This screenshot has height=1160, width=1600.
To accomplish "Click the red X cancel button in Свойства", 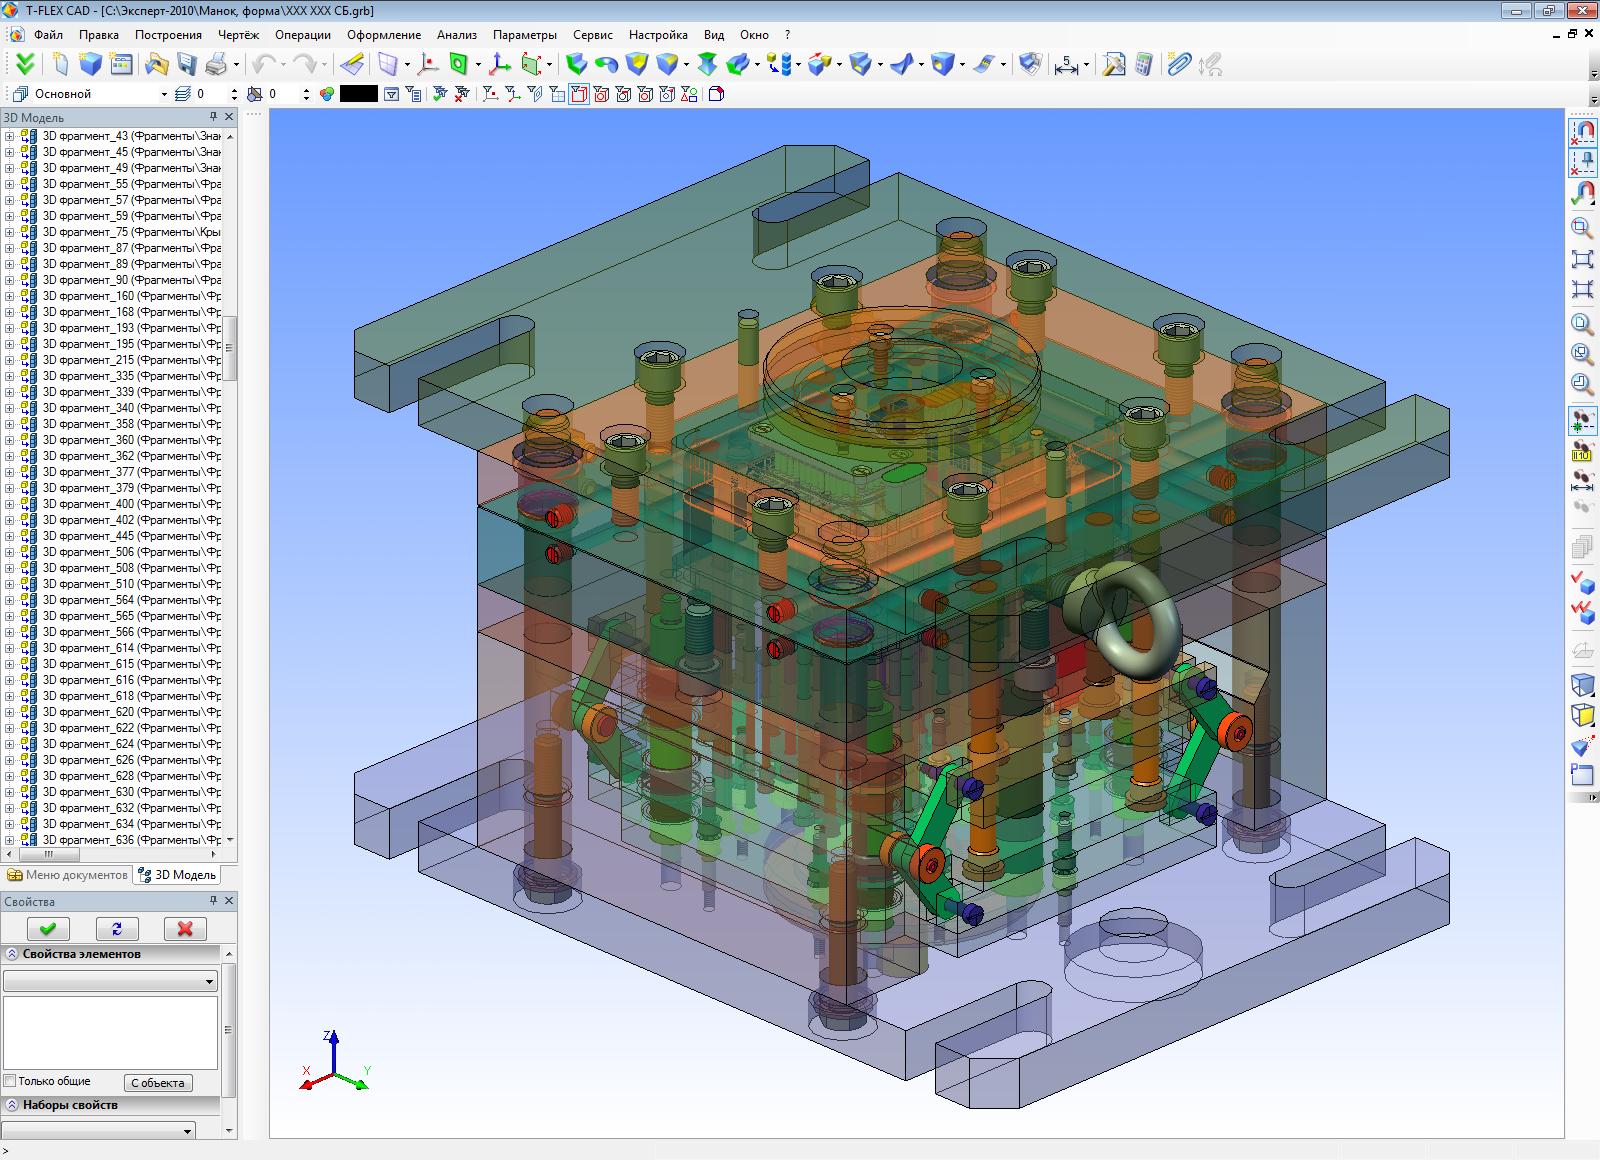I will point(185,928).
